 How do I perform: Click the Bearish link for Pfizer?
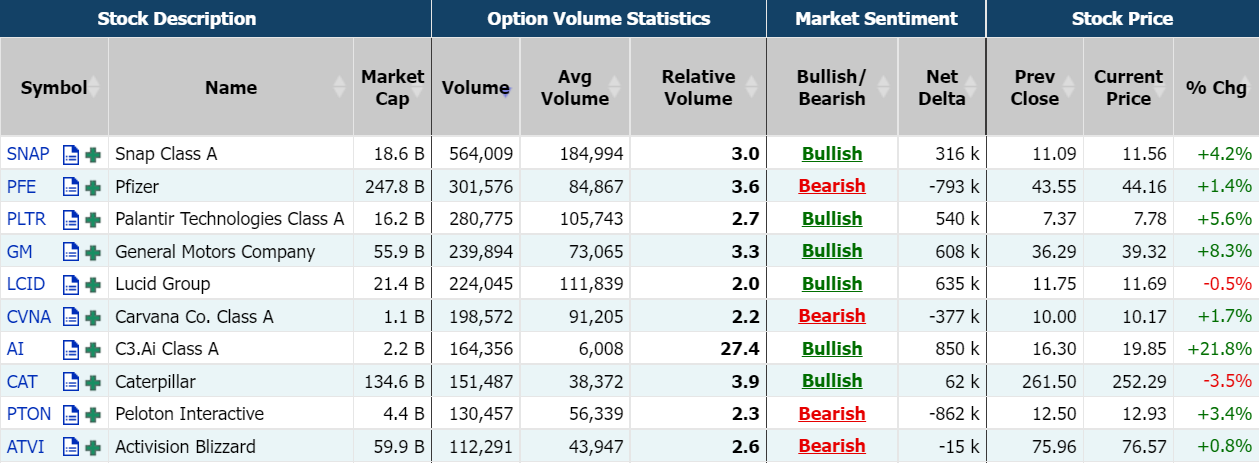tap(831, 186)
